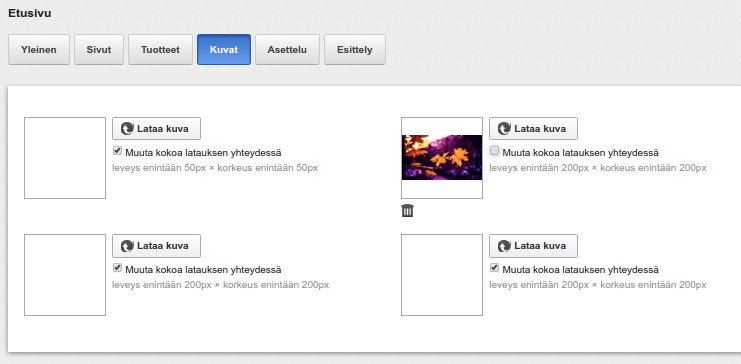The height and width of the screenshot is (364, 741).
Task: Show the Esittely tab
Action: (x=355, y=50)
